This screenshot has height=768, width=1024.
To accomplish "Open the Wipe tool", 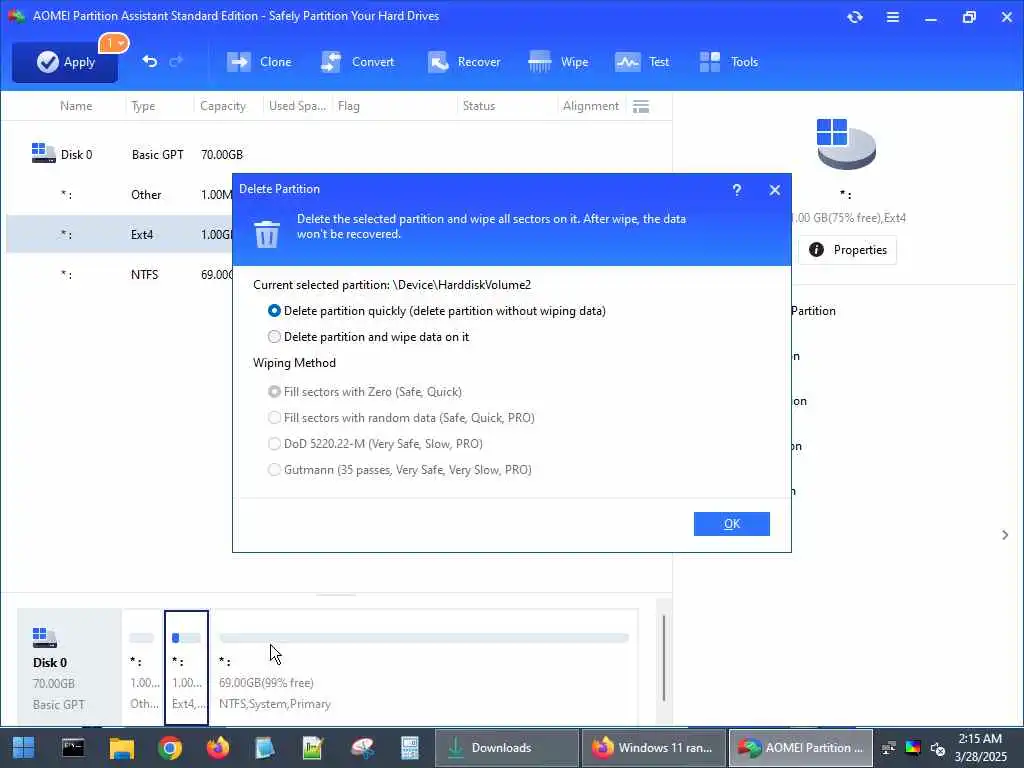I will pos(558,62).
